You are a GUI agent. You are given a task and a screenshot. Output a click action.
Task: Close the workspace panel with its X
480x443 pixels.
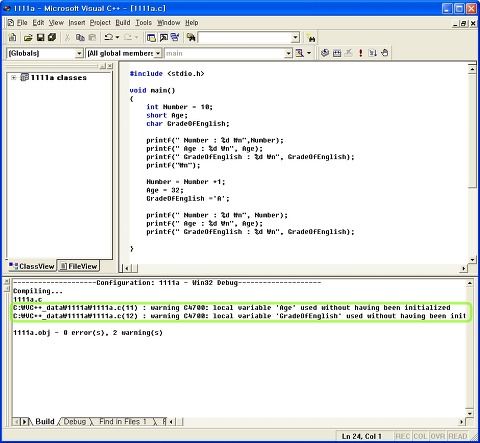[110, 66]
